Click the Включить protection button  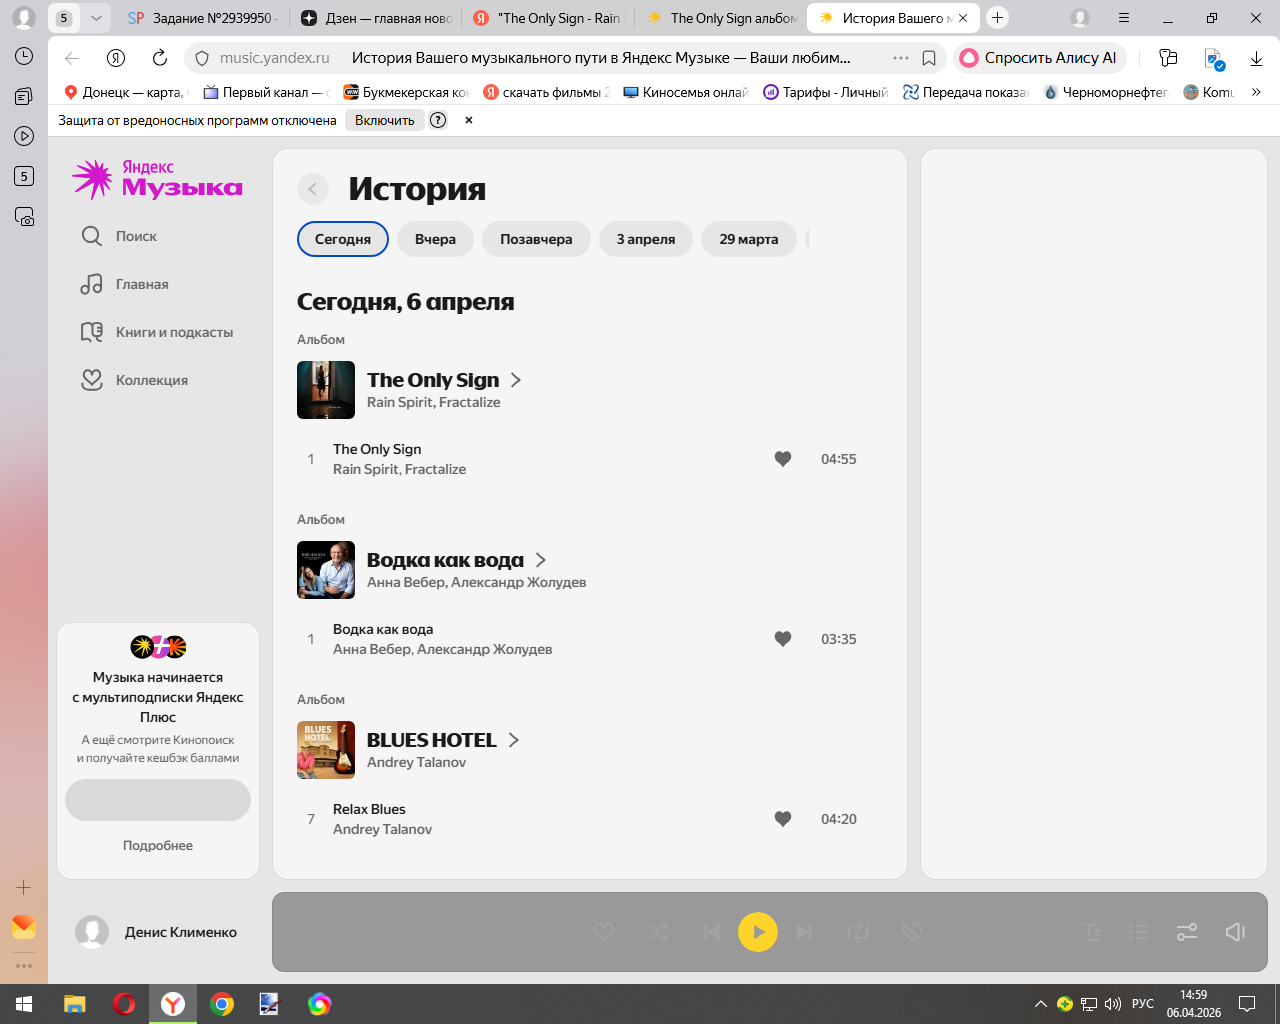pyautogui.click(x=385, y=120)
